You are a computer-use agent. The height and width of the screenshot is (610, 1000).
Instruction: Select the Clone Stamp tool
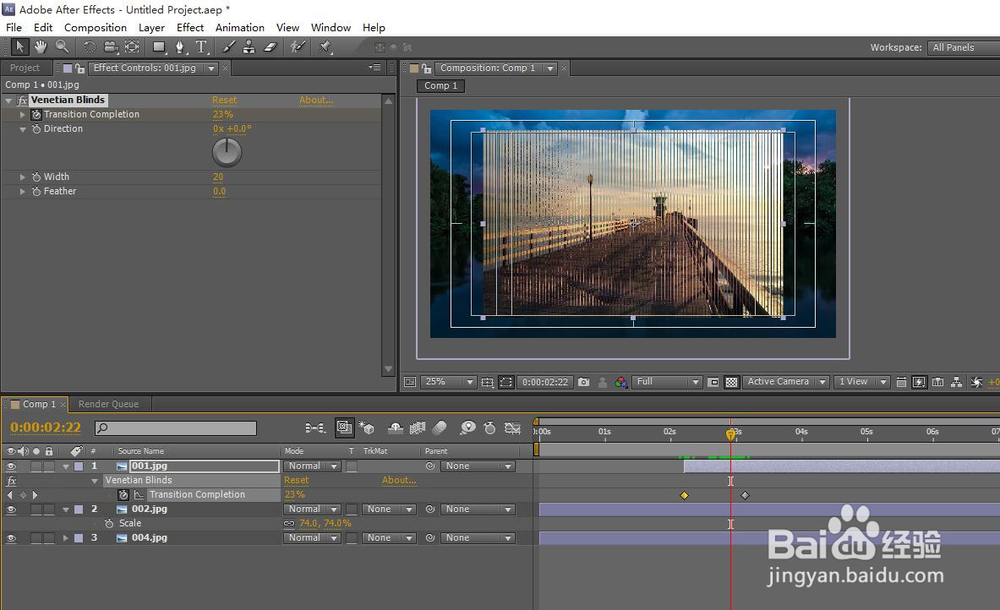coord(249,47)
